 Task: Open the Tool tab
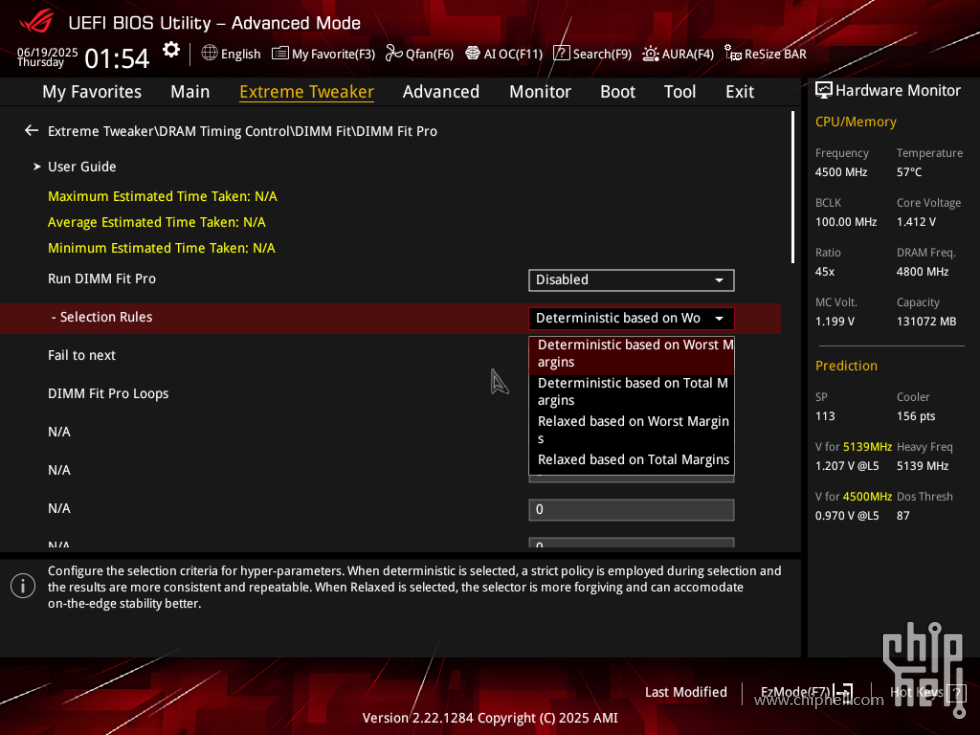point(679,92)
